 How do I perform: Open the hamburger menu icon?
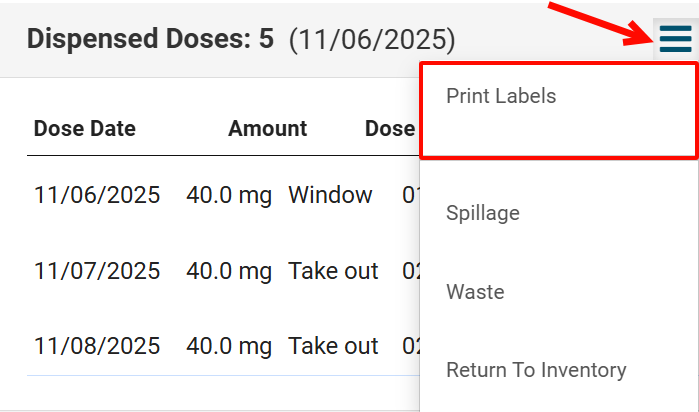coord(675,39)
